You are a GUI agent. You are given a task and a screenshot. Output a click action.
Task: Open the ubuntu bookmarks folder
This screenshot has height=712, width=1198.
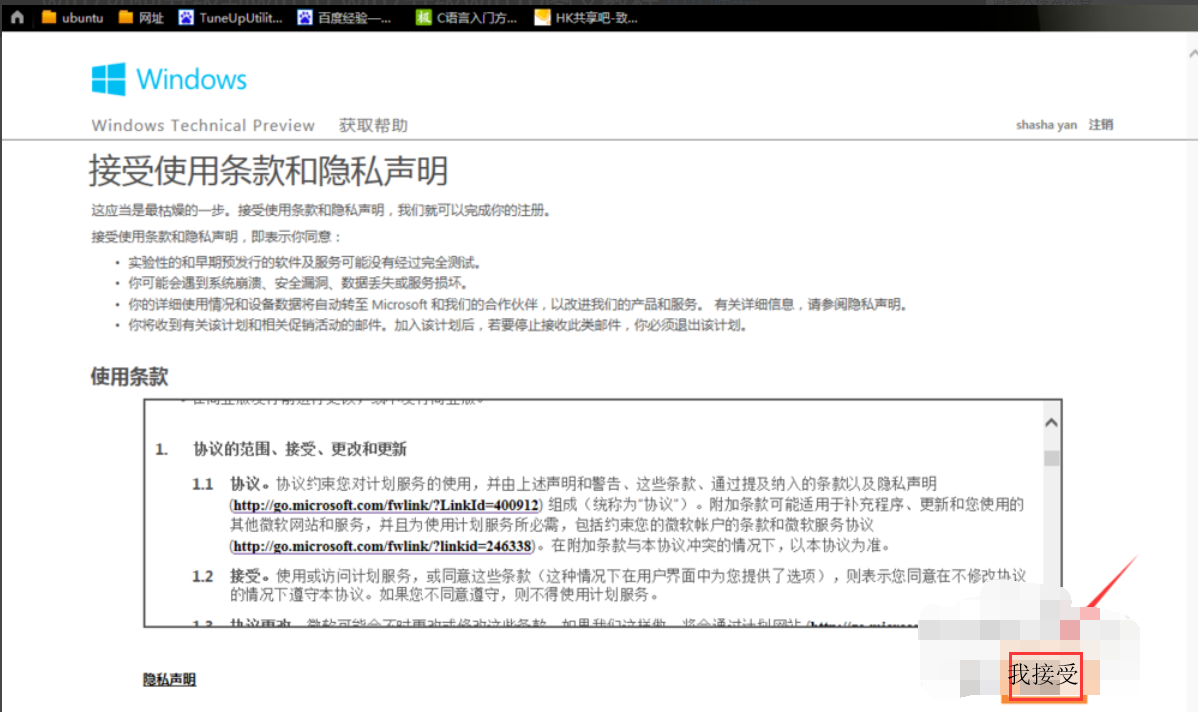tap(72, 17)
